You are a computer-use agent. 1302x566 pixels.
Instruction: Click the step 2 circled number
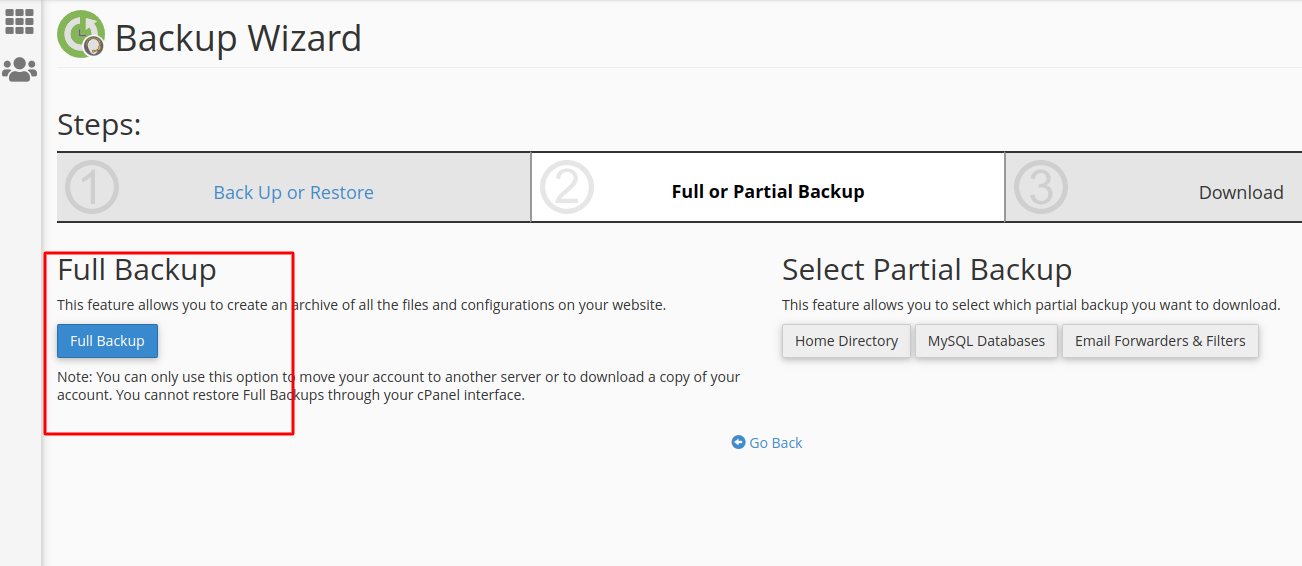point(567,187)
